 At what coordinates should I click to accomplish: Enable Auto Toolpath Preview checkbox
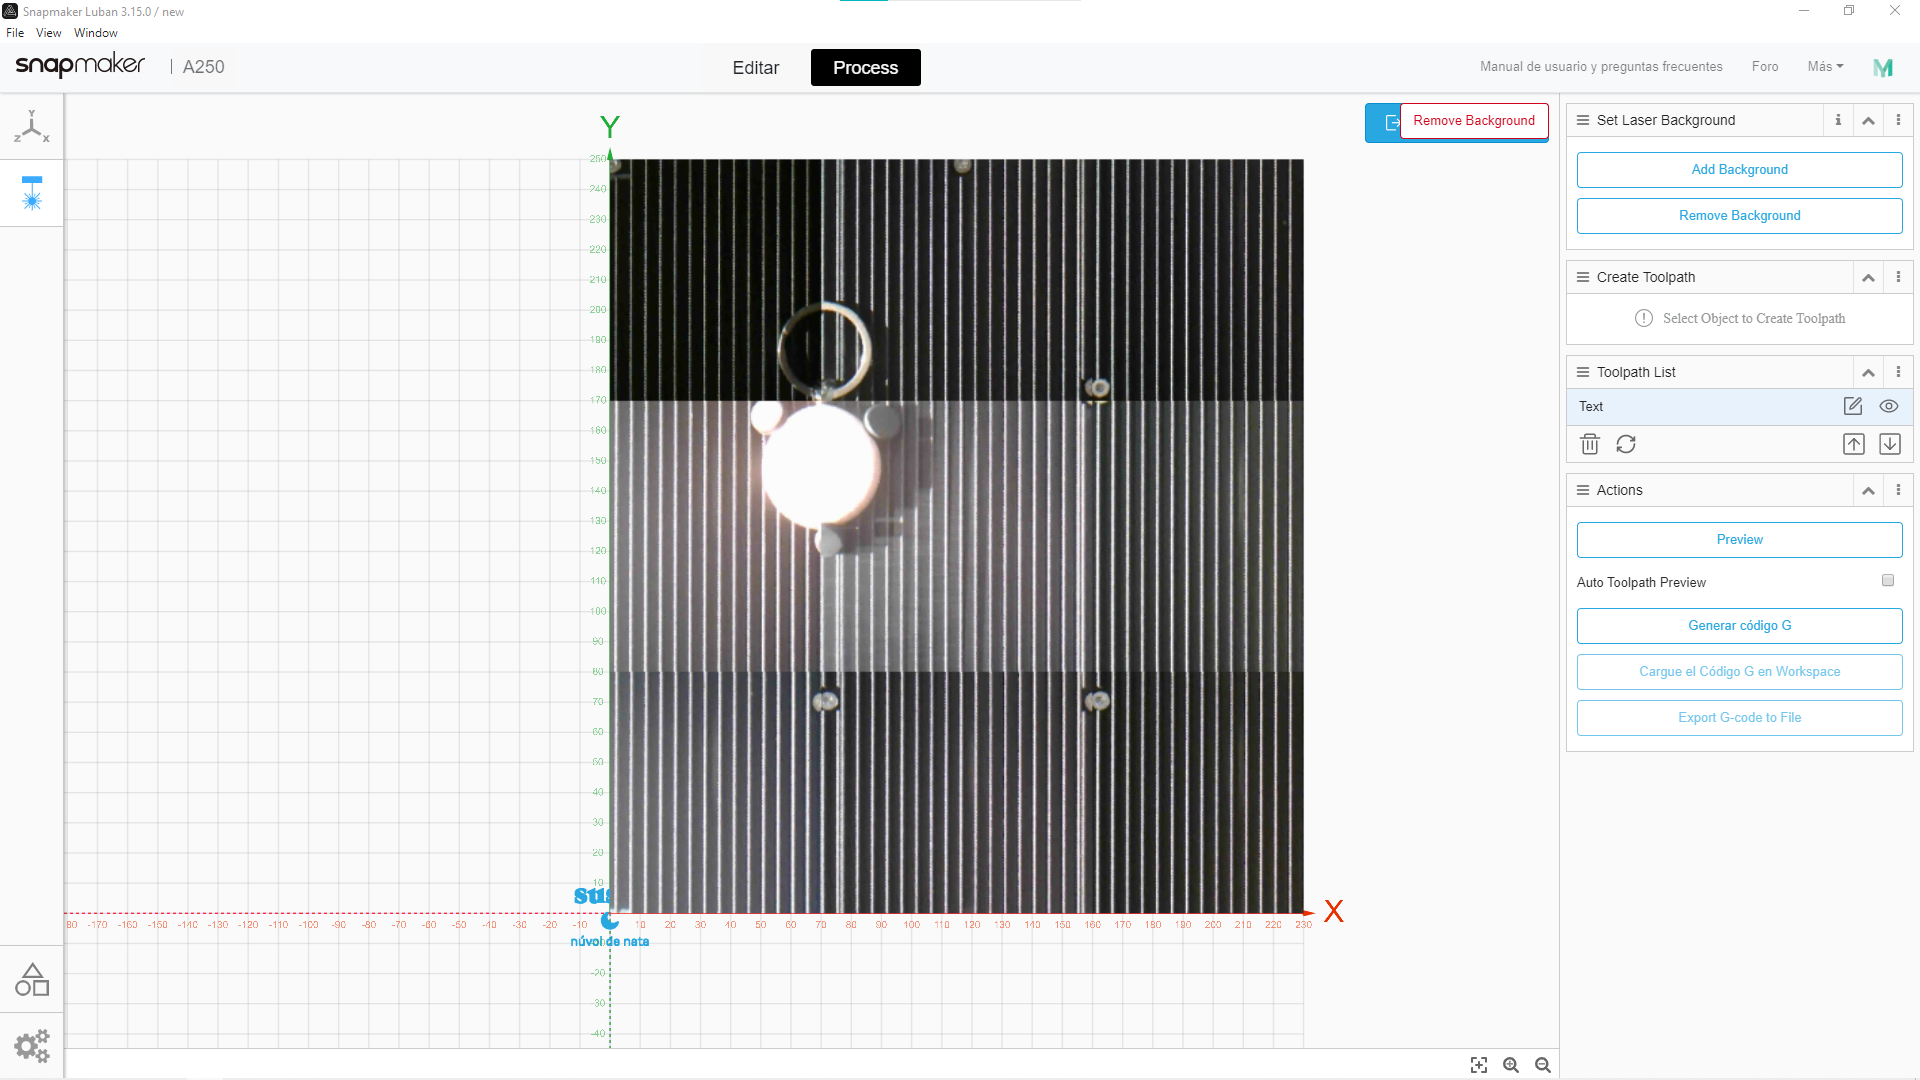[x=1887, y=580]
